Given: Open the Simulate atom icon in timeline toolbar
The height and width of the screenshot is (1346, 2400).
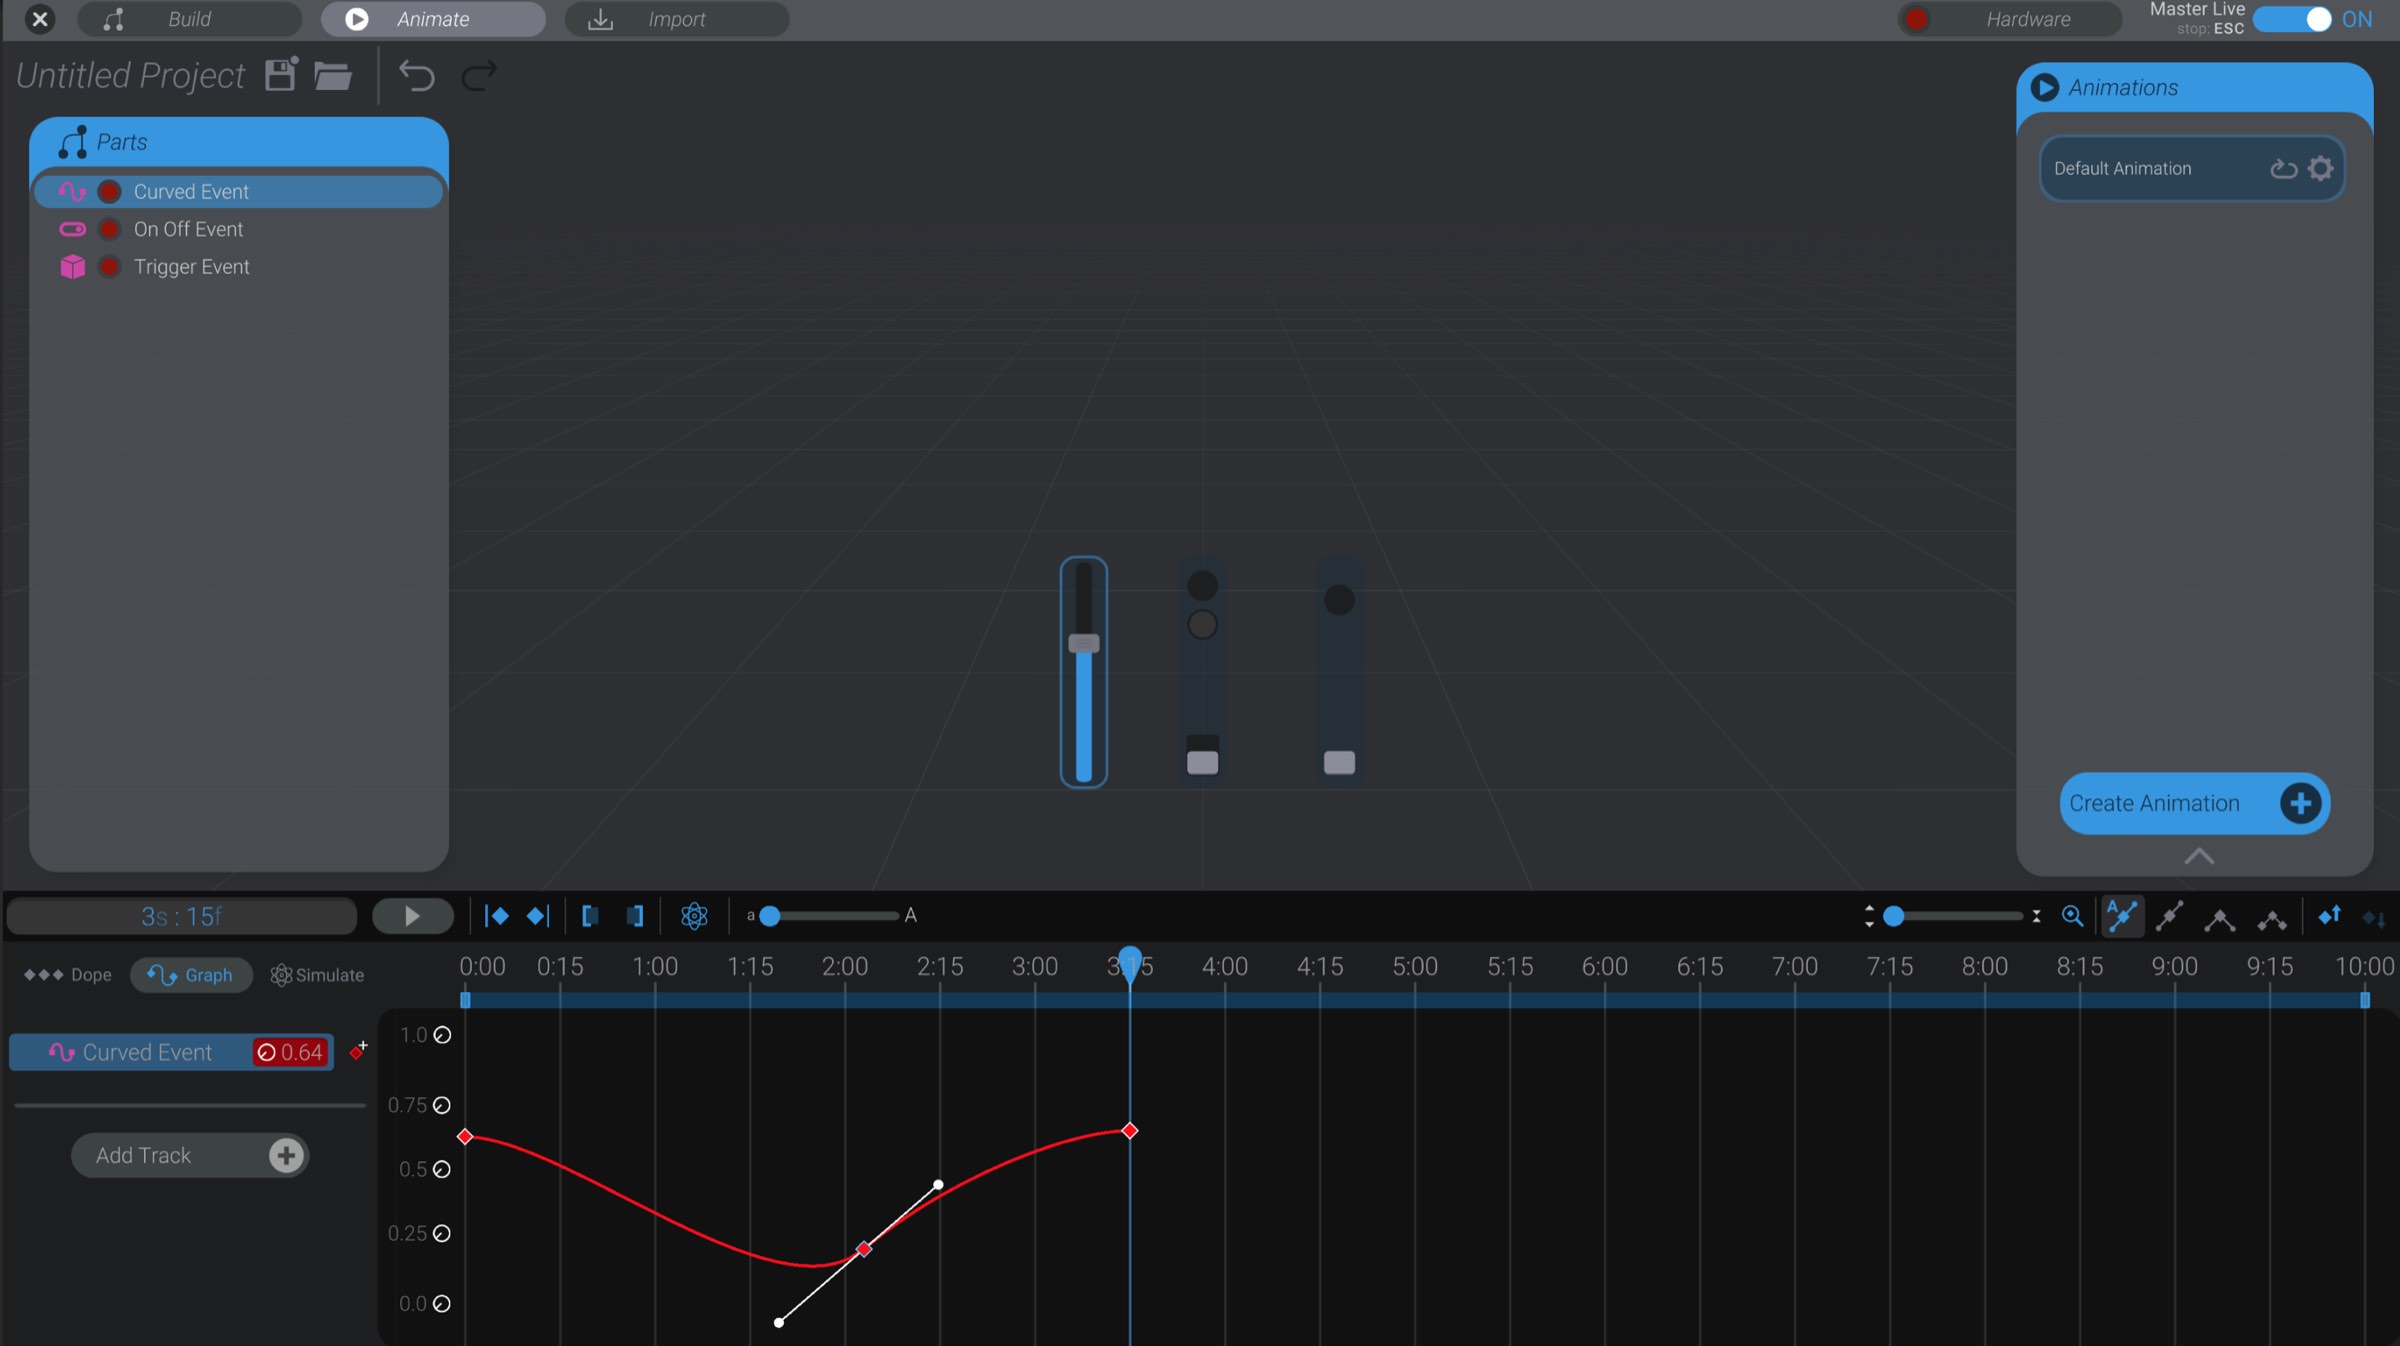Looking at the screenshot, I should point(694,916).
